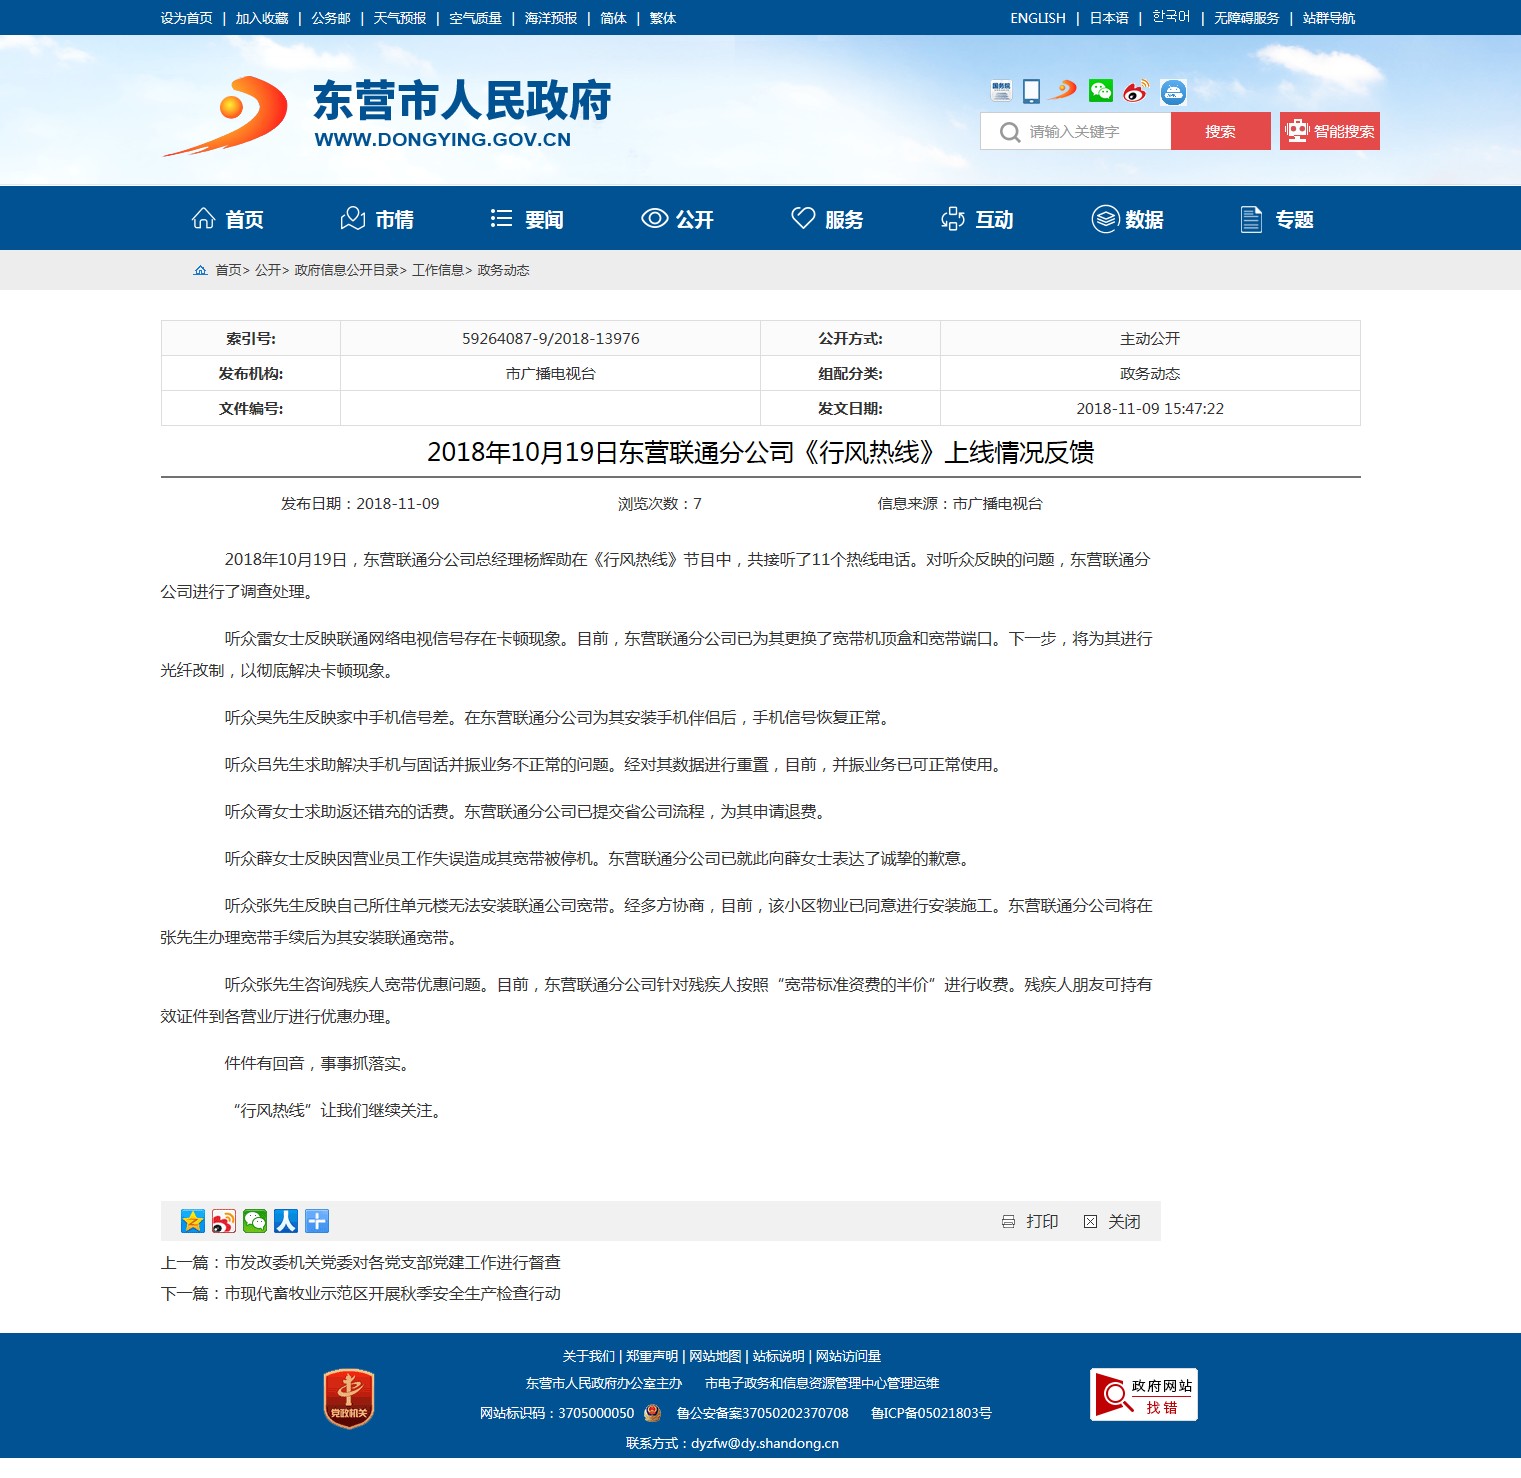Share article via WeChat icon below the text

pos(255,1221)
